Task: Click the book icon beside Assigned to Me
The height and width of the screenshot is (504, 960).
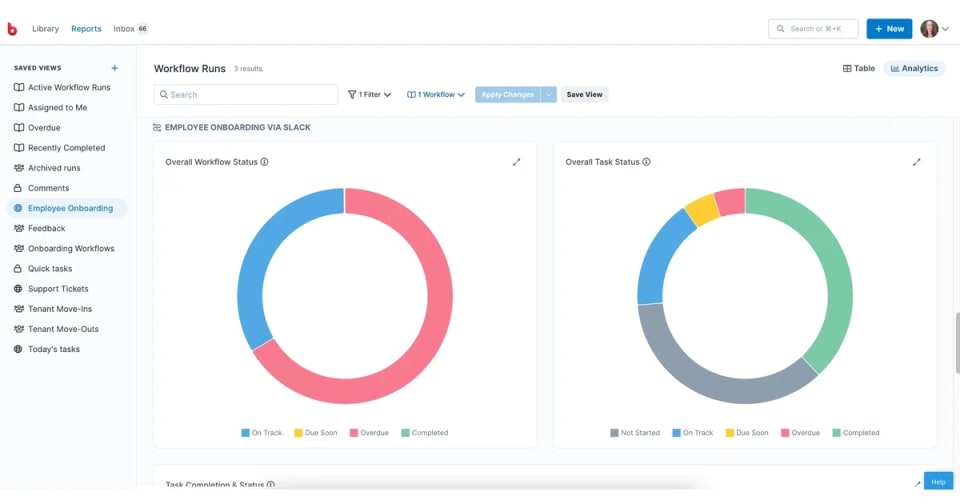Action: (19, 108)
